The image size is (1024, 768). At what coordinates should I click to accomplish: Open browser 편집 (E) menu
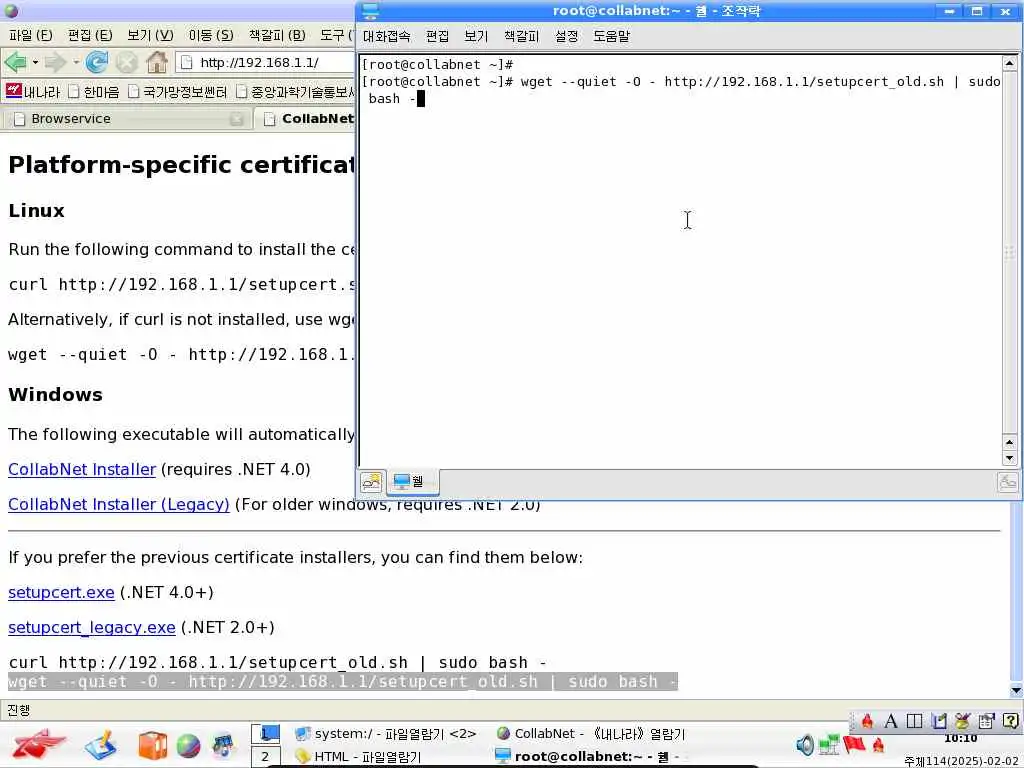coord(90,35)
